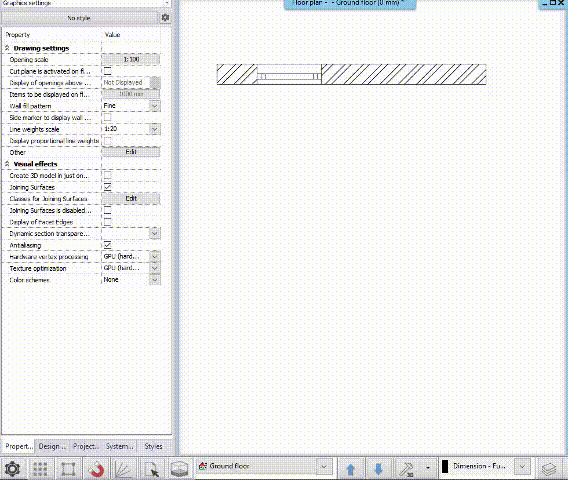Toggle Cut plane is activated checkbox
This screenshot has height=480, width=568.
[x=108, y=71]
